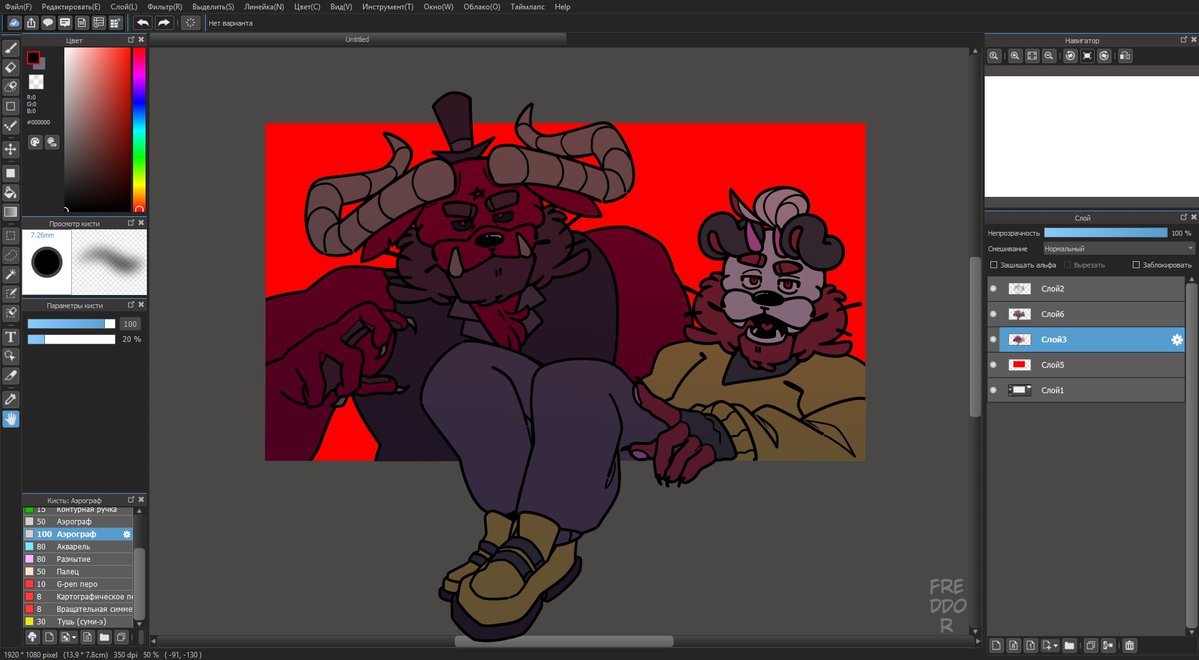Select the Eyedropper tool
Image resolution: width=1199 pixels, height=660 pixels.
(x=11, y=399)
